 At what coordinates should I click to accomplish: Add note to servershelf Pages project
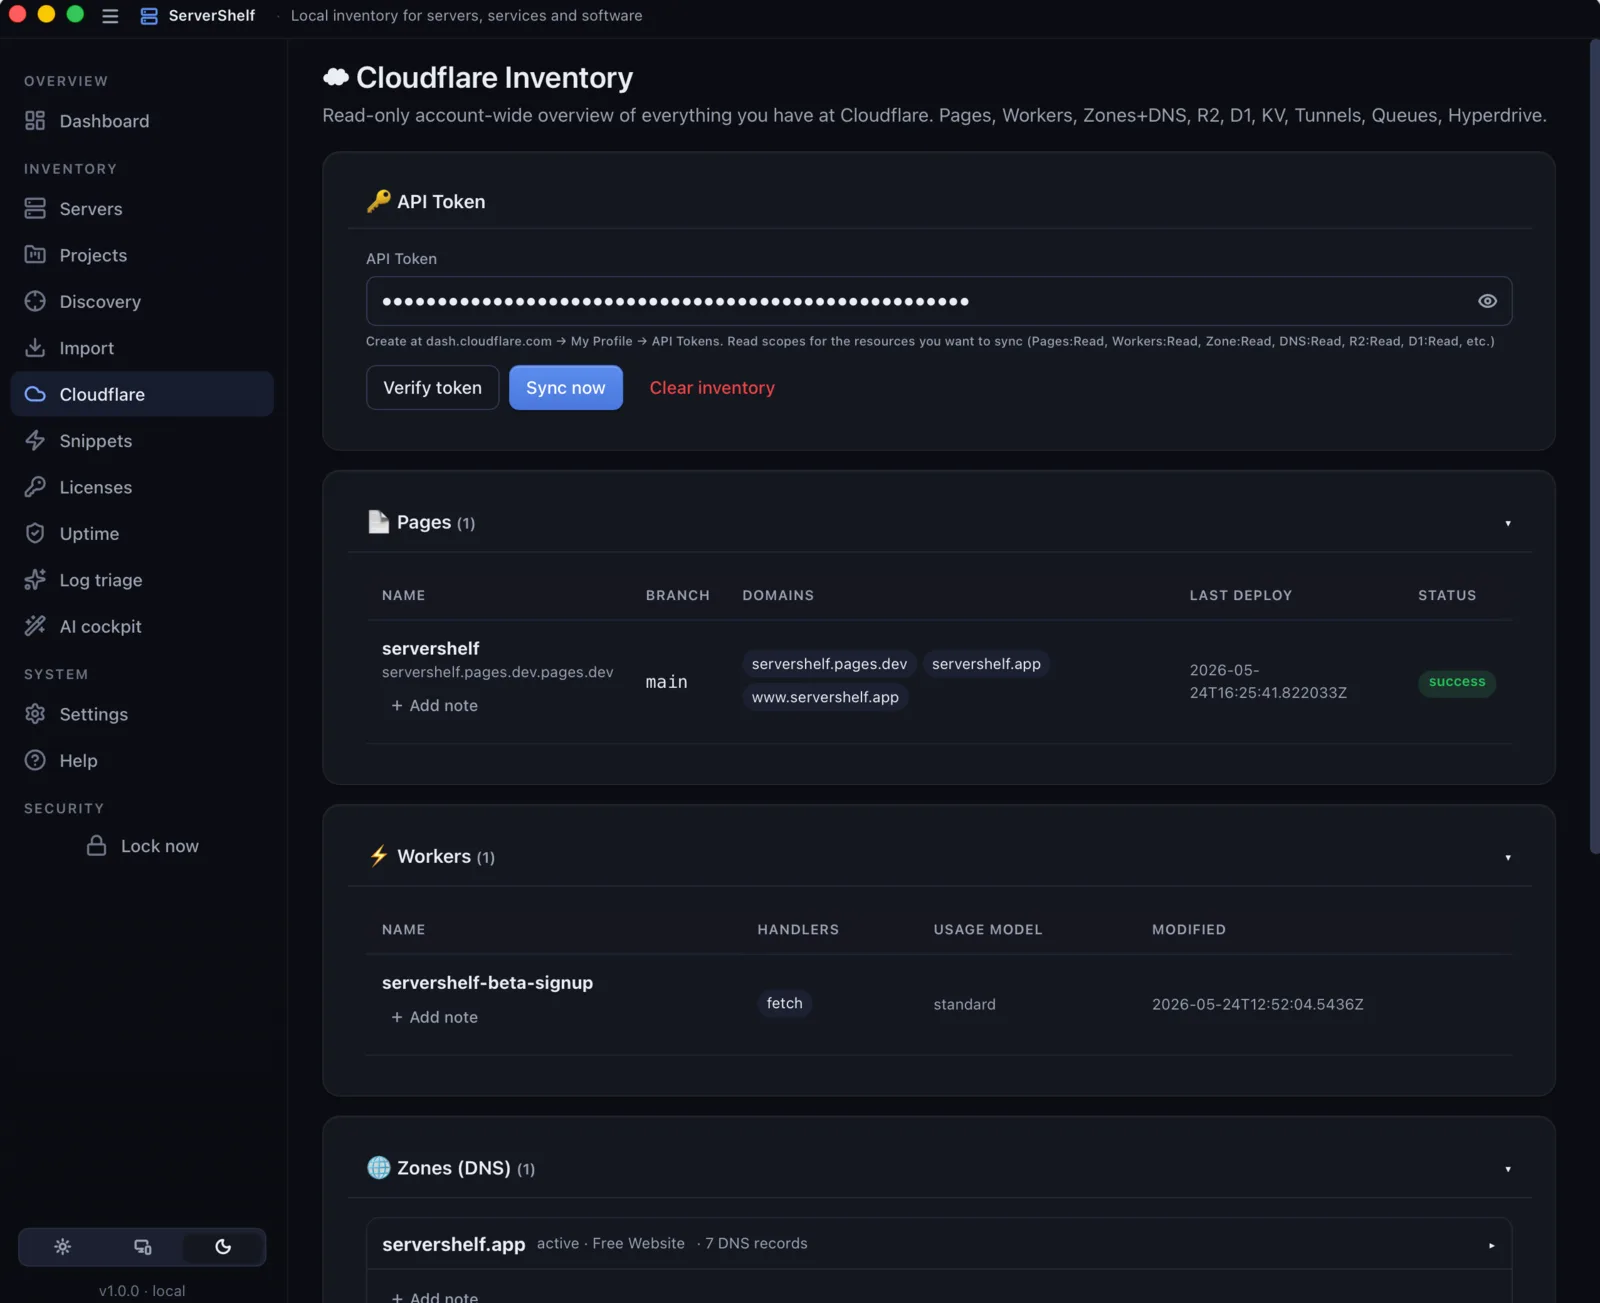pos(434,705)
